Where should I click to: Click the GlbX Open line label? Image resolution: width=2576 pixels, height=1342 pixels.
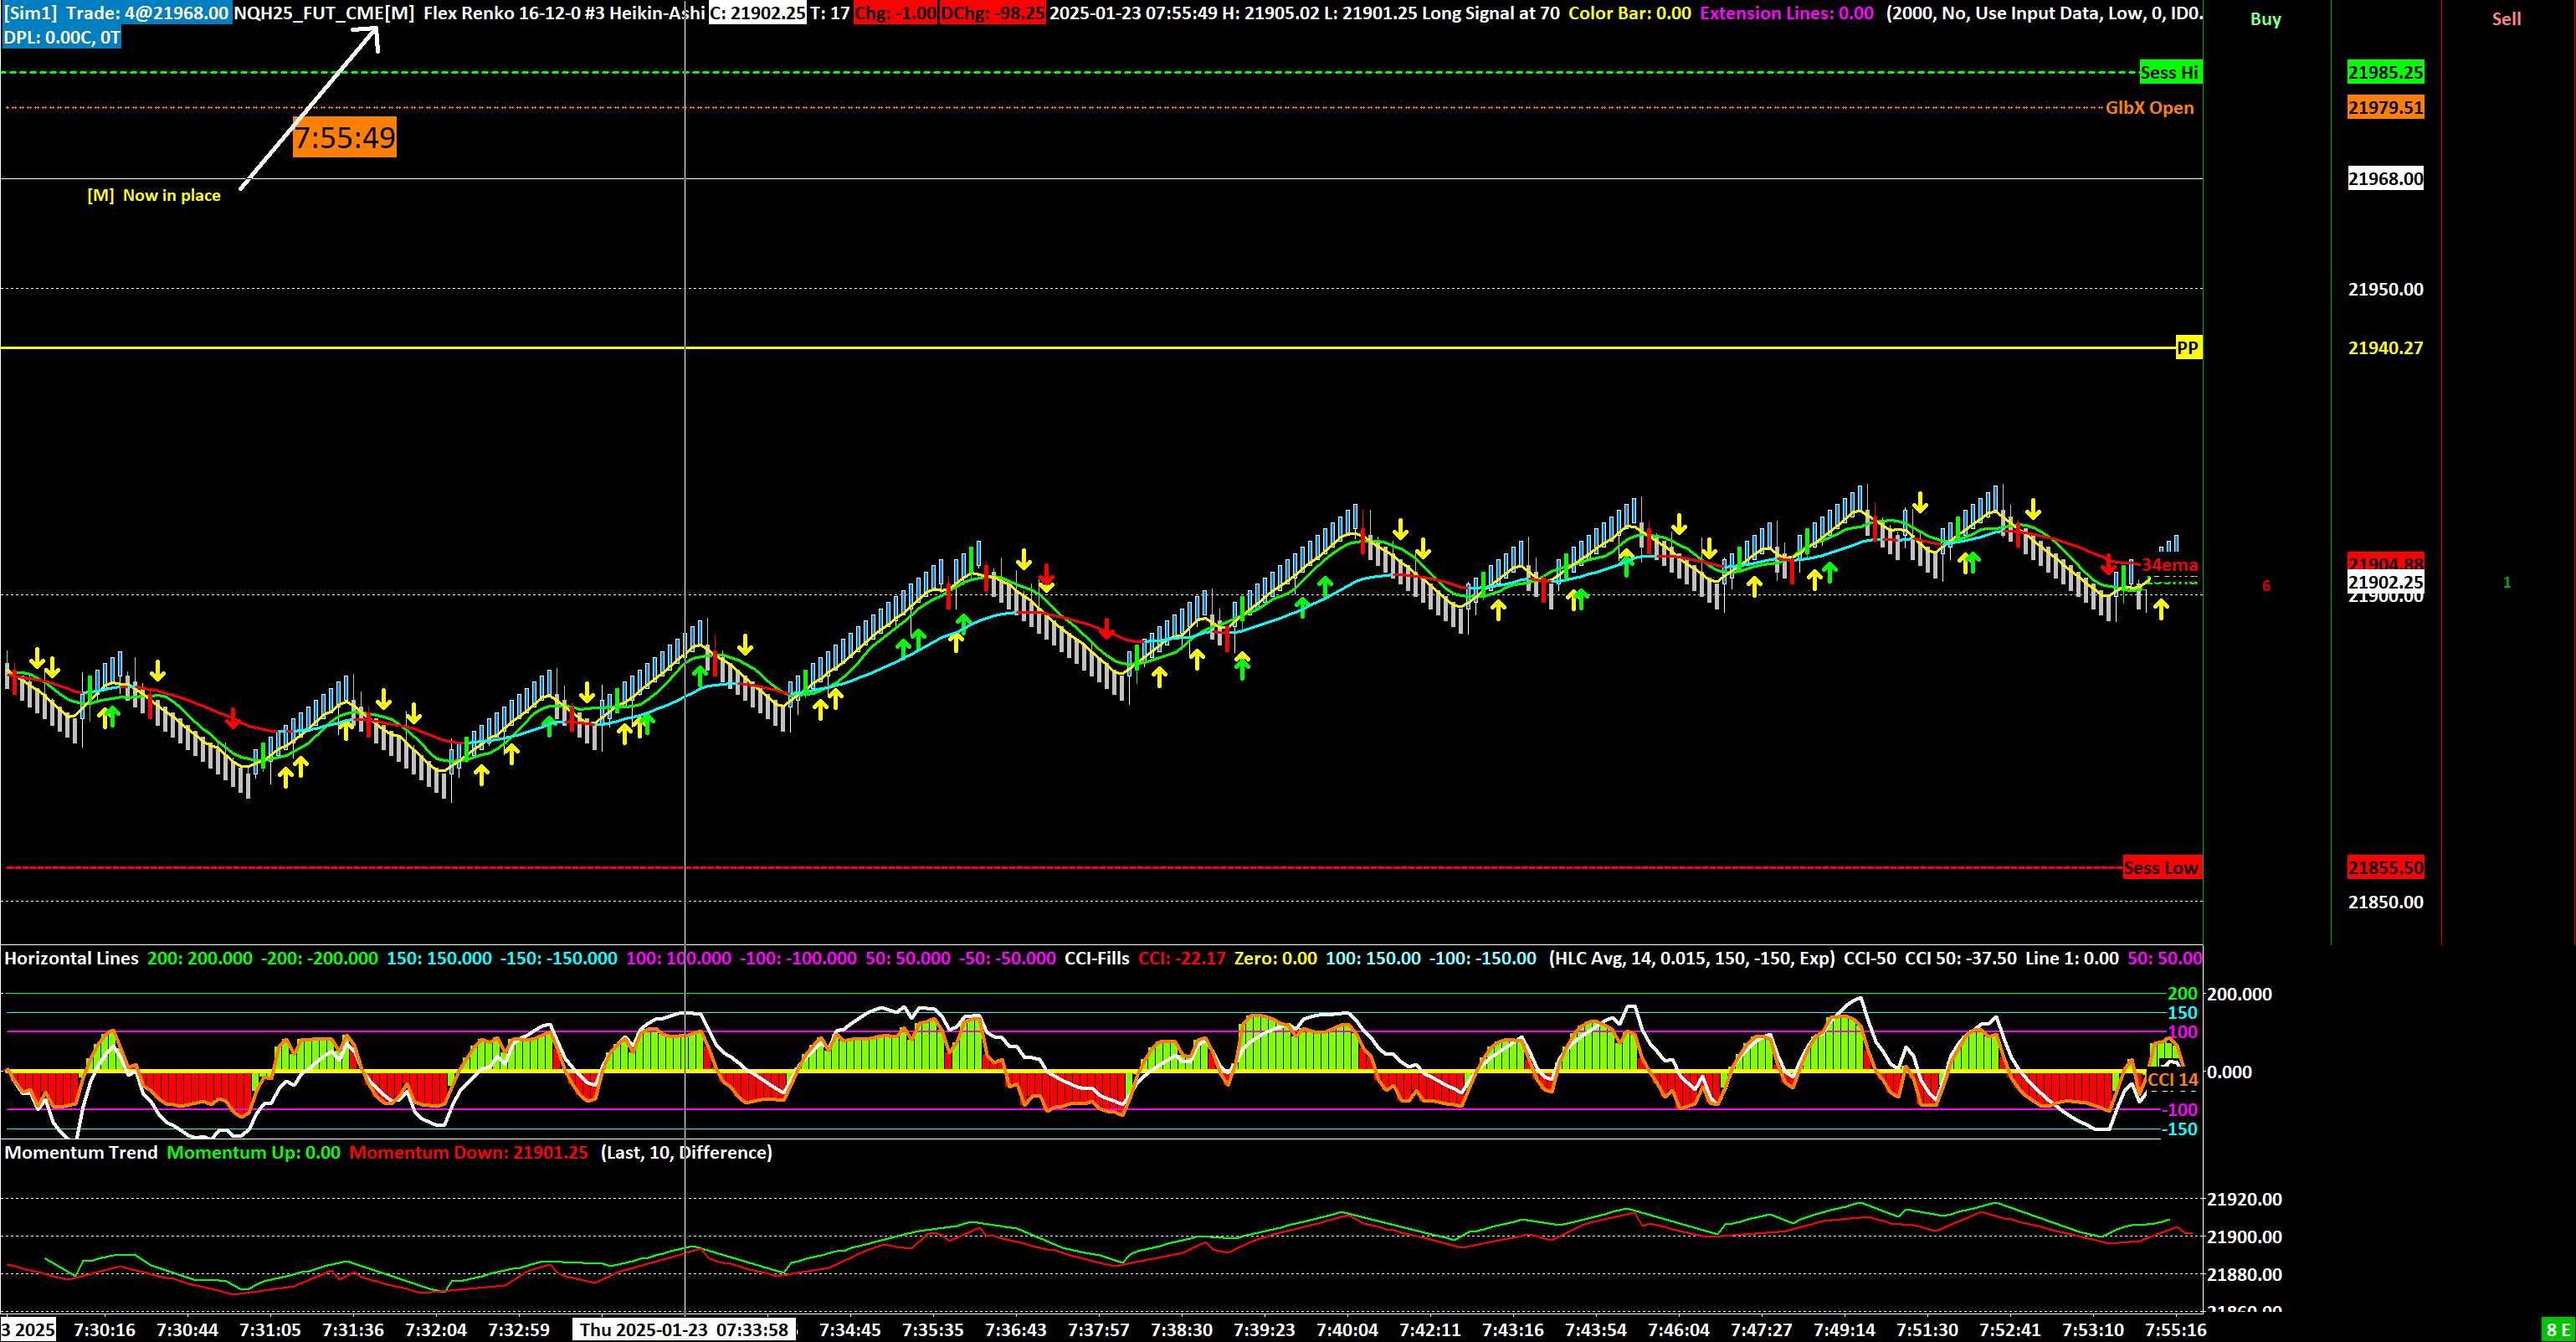[x=2149, y=108]
